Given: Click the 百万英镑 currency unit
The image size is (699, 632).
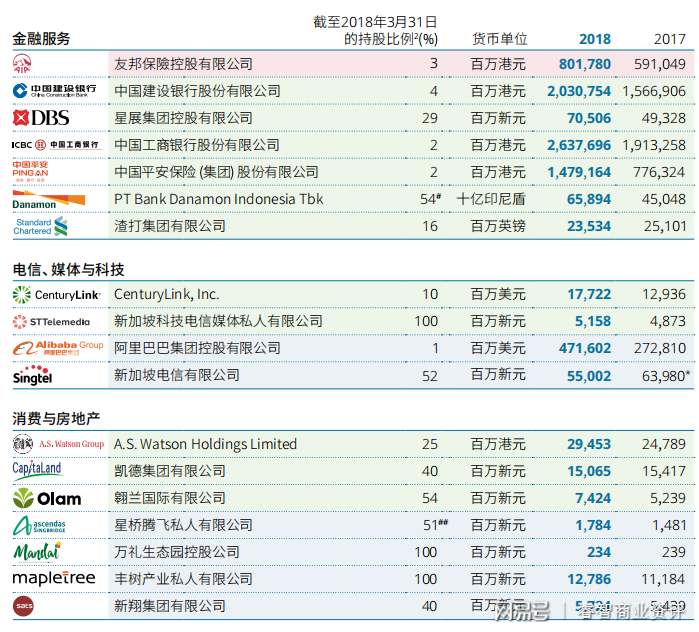Looking at the screenshot, I should click(498, 226).
